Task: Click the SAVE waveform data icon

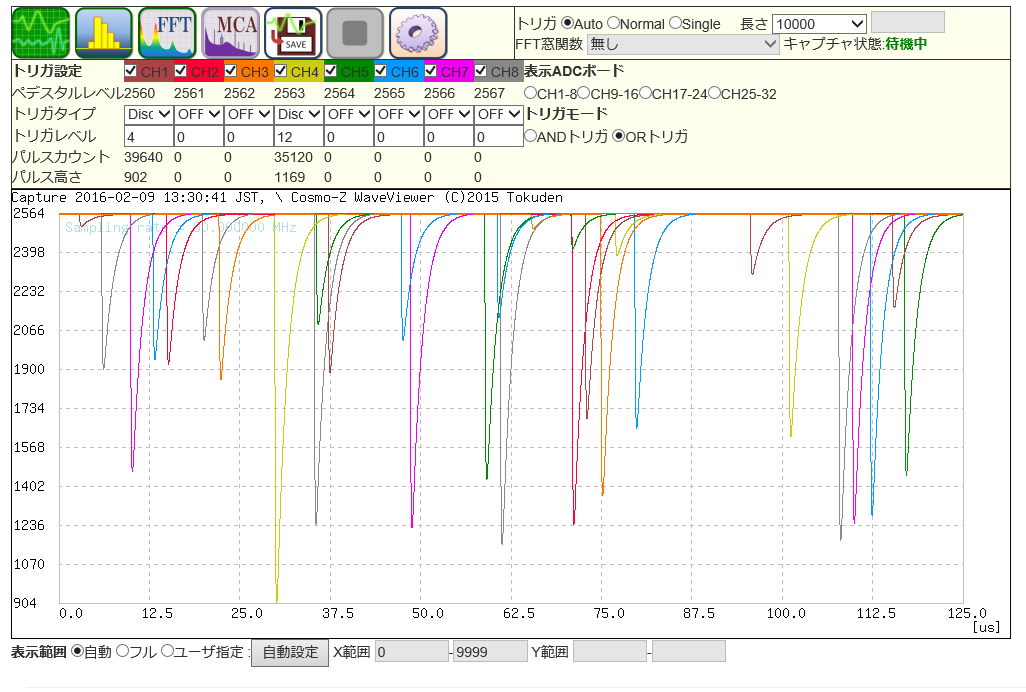Action: (293, 33)
